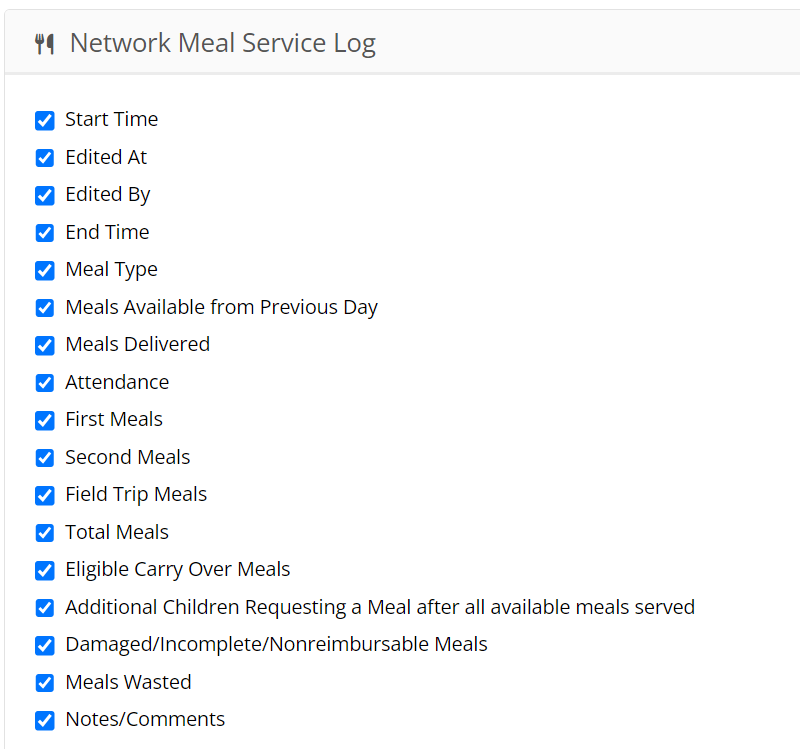800x749 pixels.
Task: Click the Network Meal Service Log title
Action: (222, 42)
